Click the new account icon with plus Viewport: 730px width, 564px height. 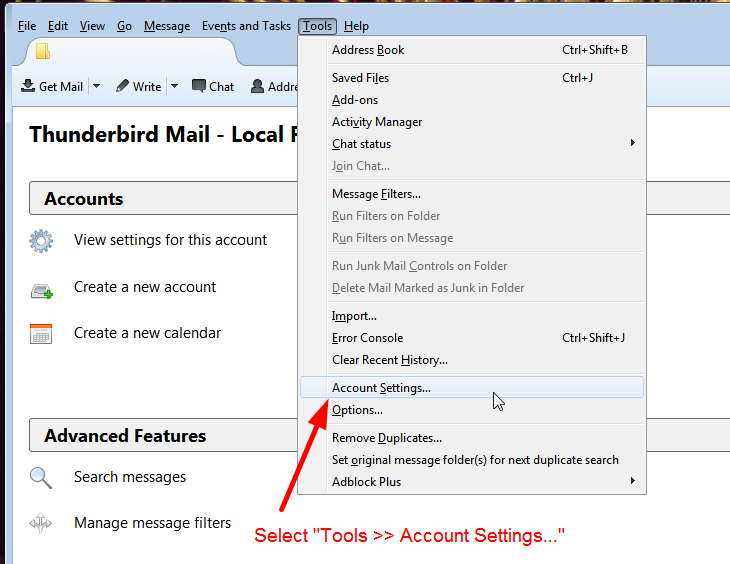41,292
